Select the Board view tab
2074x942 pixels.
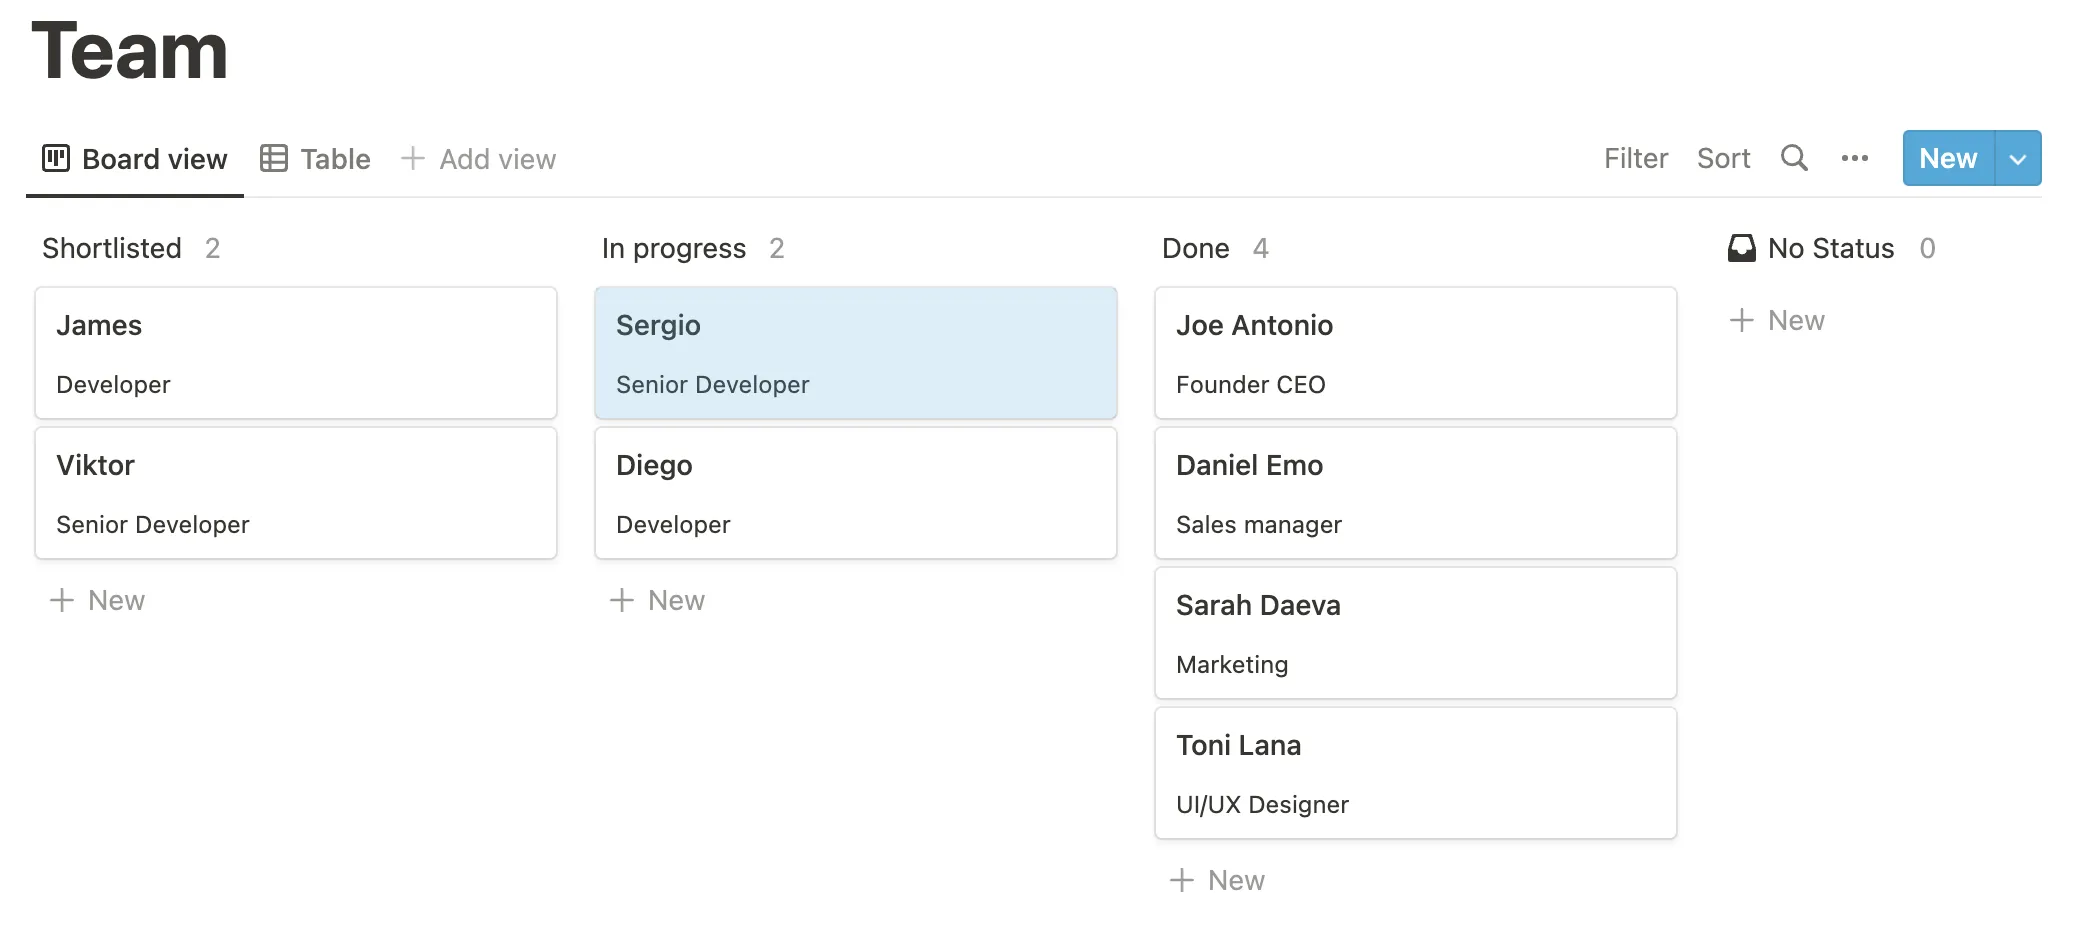click(154, 159)
